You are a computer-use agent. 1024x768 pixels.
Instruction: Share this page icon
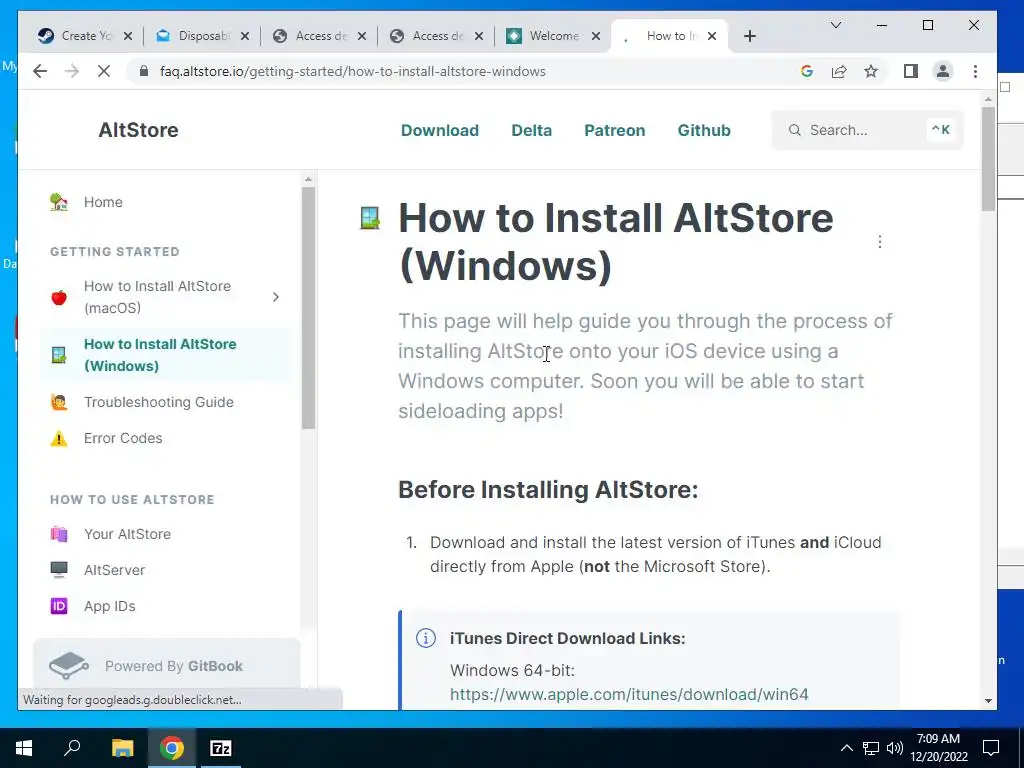[839, 71]
